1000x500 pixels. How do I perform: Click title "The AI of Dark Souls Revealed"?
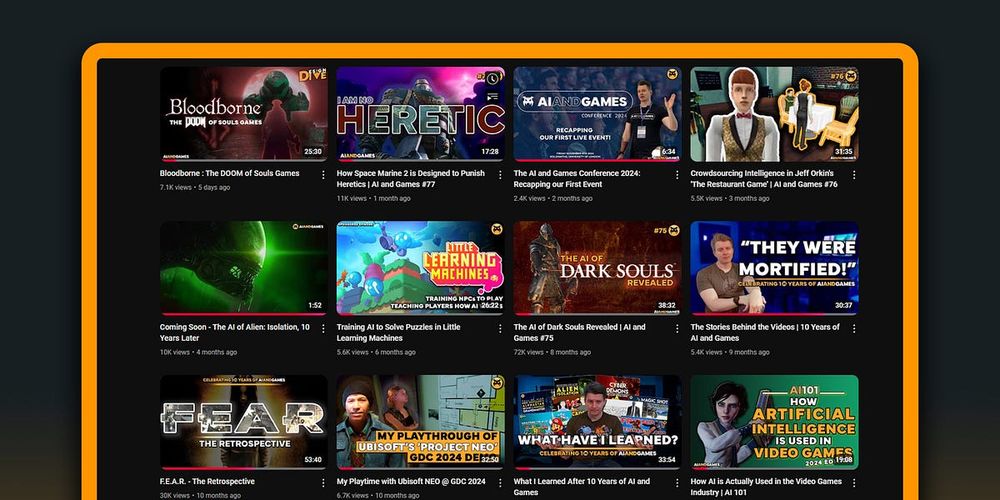pyautogui.click(x=579, y=332)
